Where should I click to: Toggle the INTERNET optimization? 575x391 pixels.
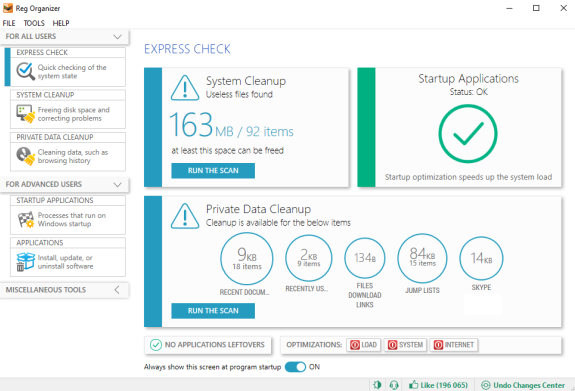coord(454,345)
